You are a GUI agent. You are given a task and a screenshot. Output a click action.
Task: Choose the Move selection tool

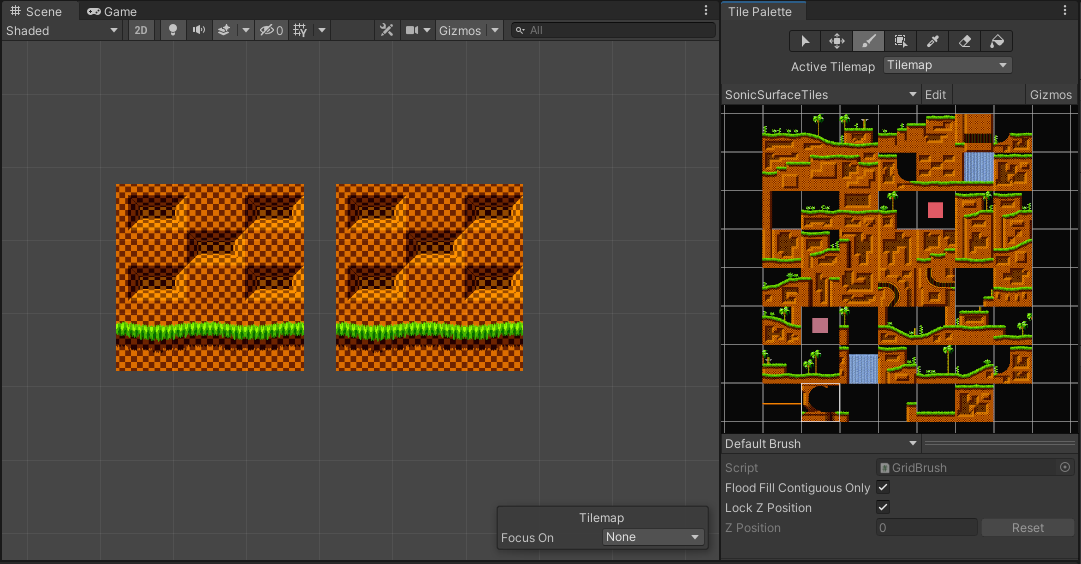[x=836, y=41]
